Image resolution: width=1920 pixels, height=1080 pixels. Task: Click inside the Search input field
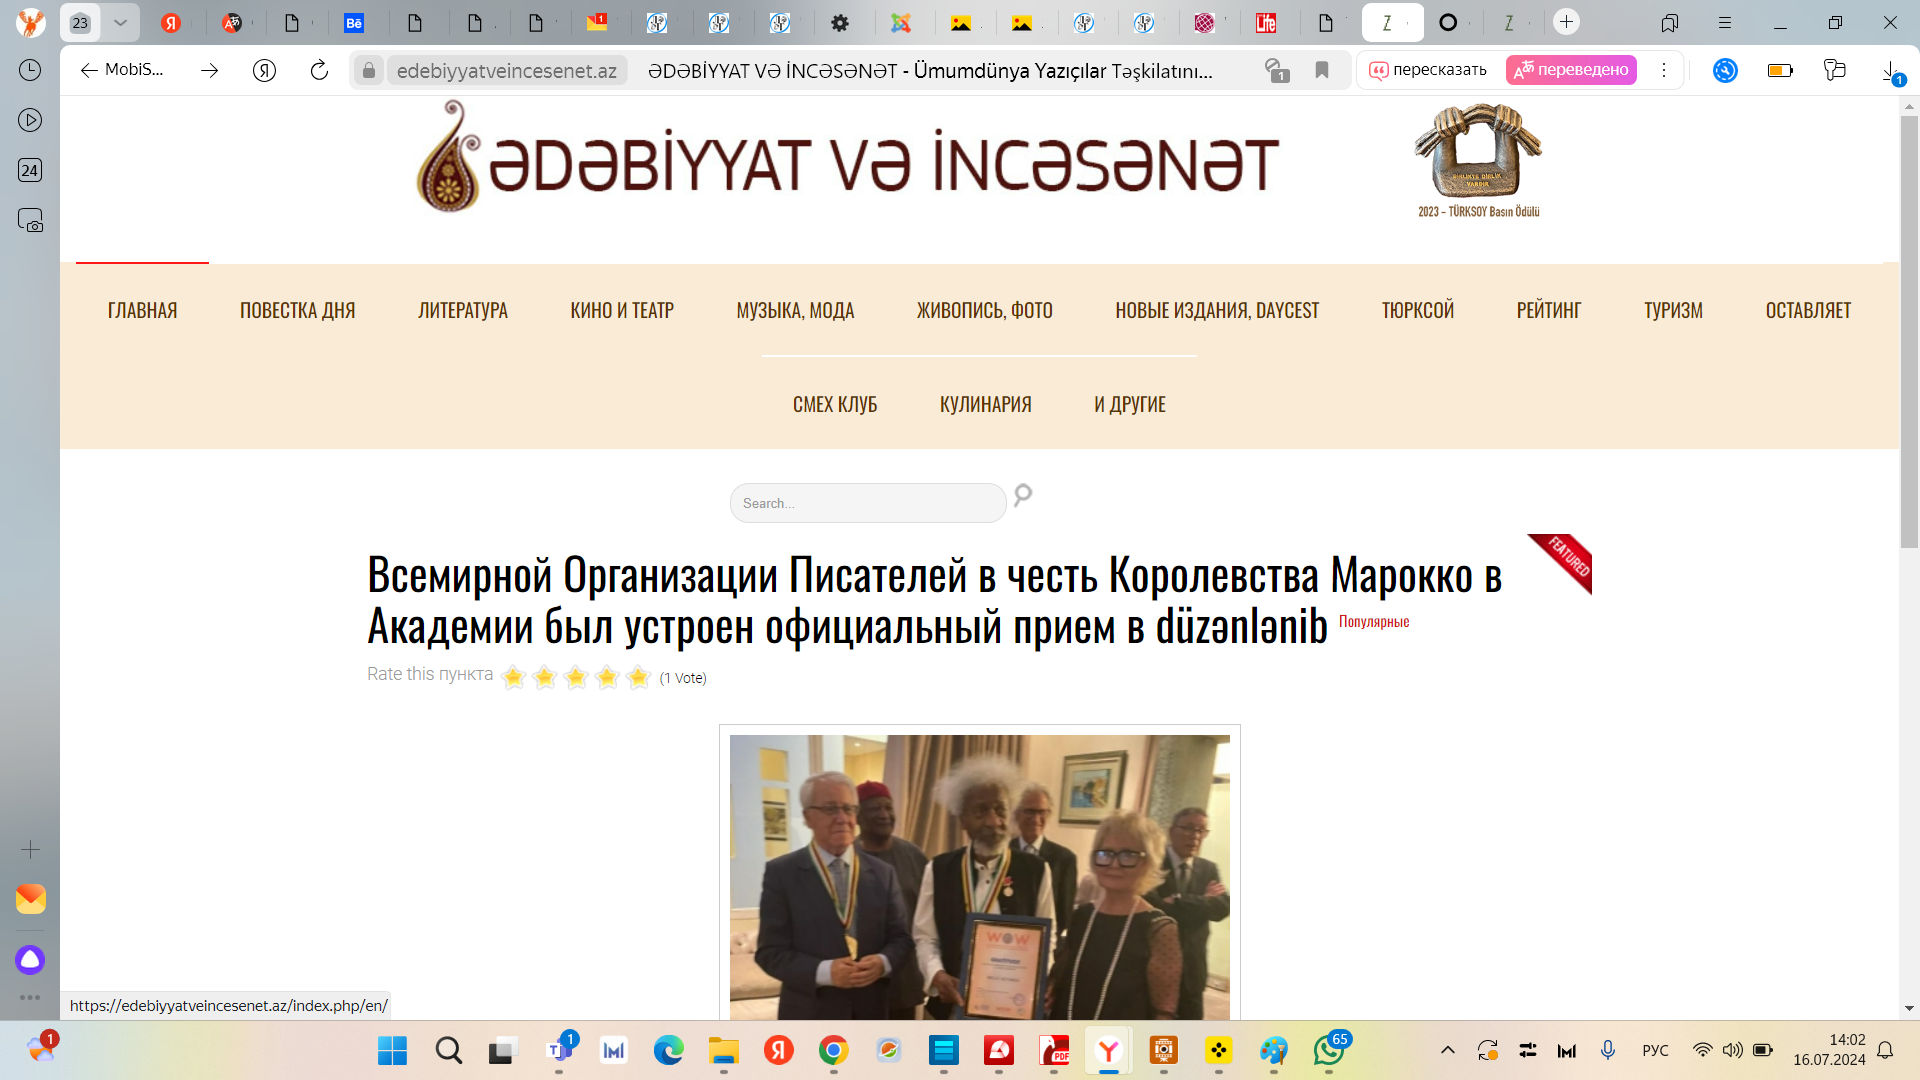pyautogui.click(x=867, y=503)
